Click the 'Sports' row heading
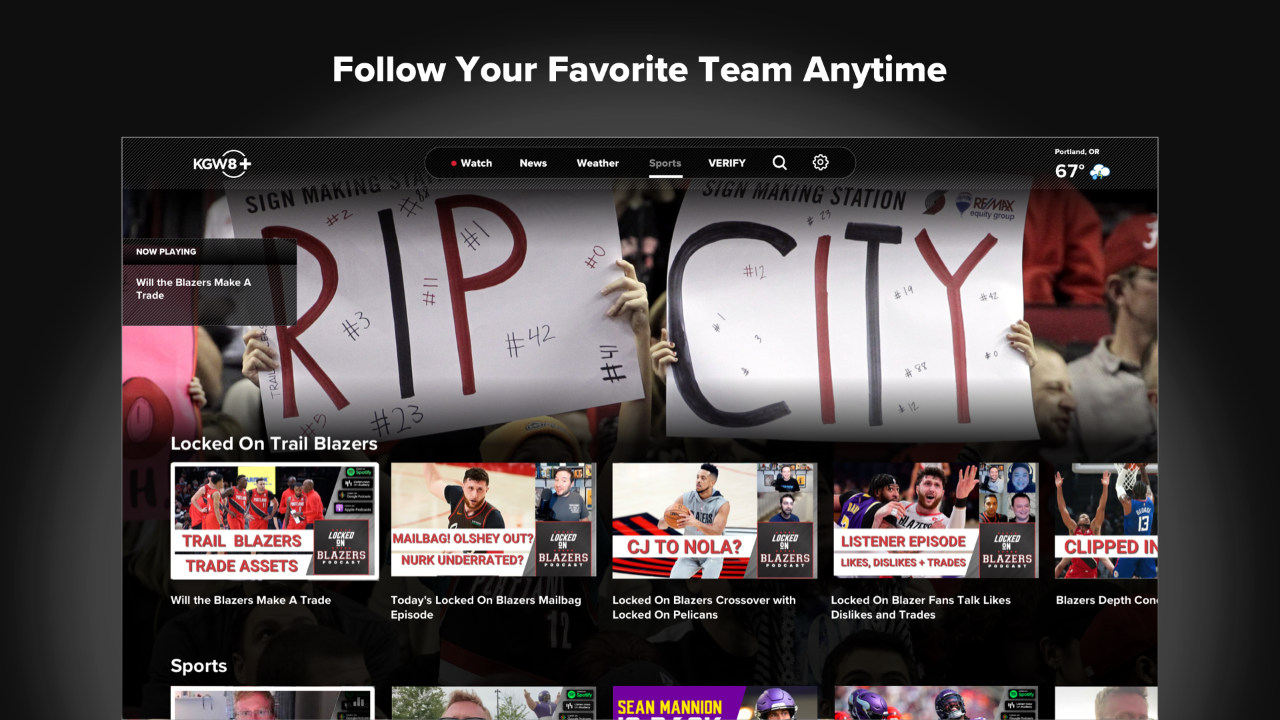Viewport: 1280px width, 720px height. click(x=199, y=666)
